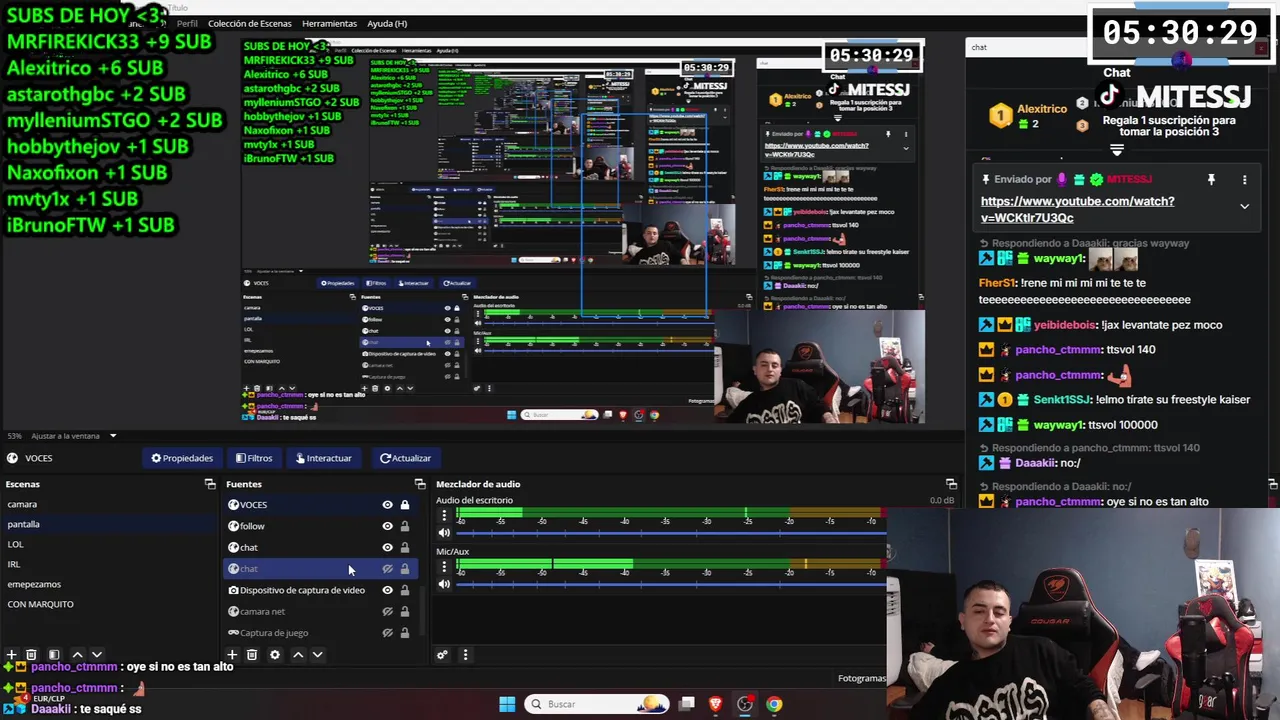
Task: Hide Dispositivo de captura de video
Action: click(x=387, y=590)
